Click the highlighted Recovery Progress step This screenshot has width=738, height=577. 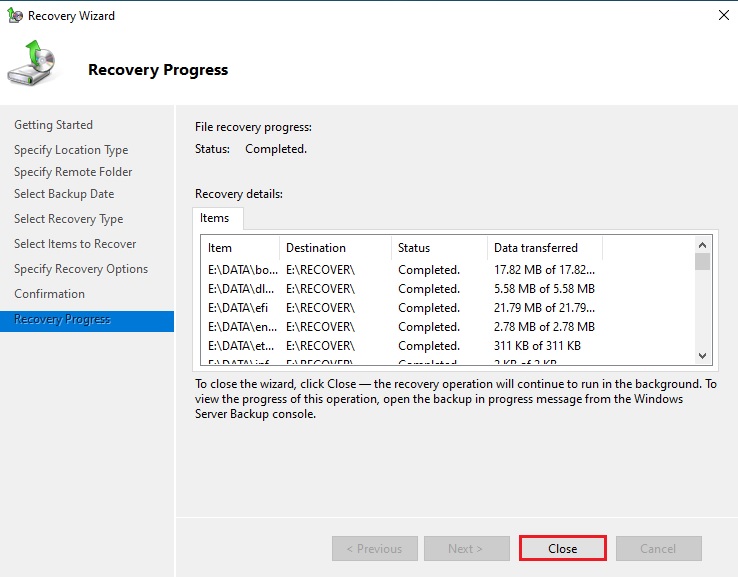pos(63,320)
